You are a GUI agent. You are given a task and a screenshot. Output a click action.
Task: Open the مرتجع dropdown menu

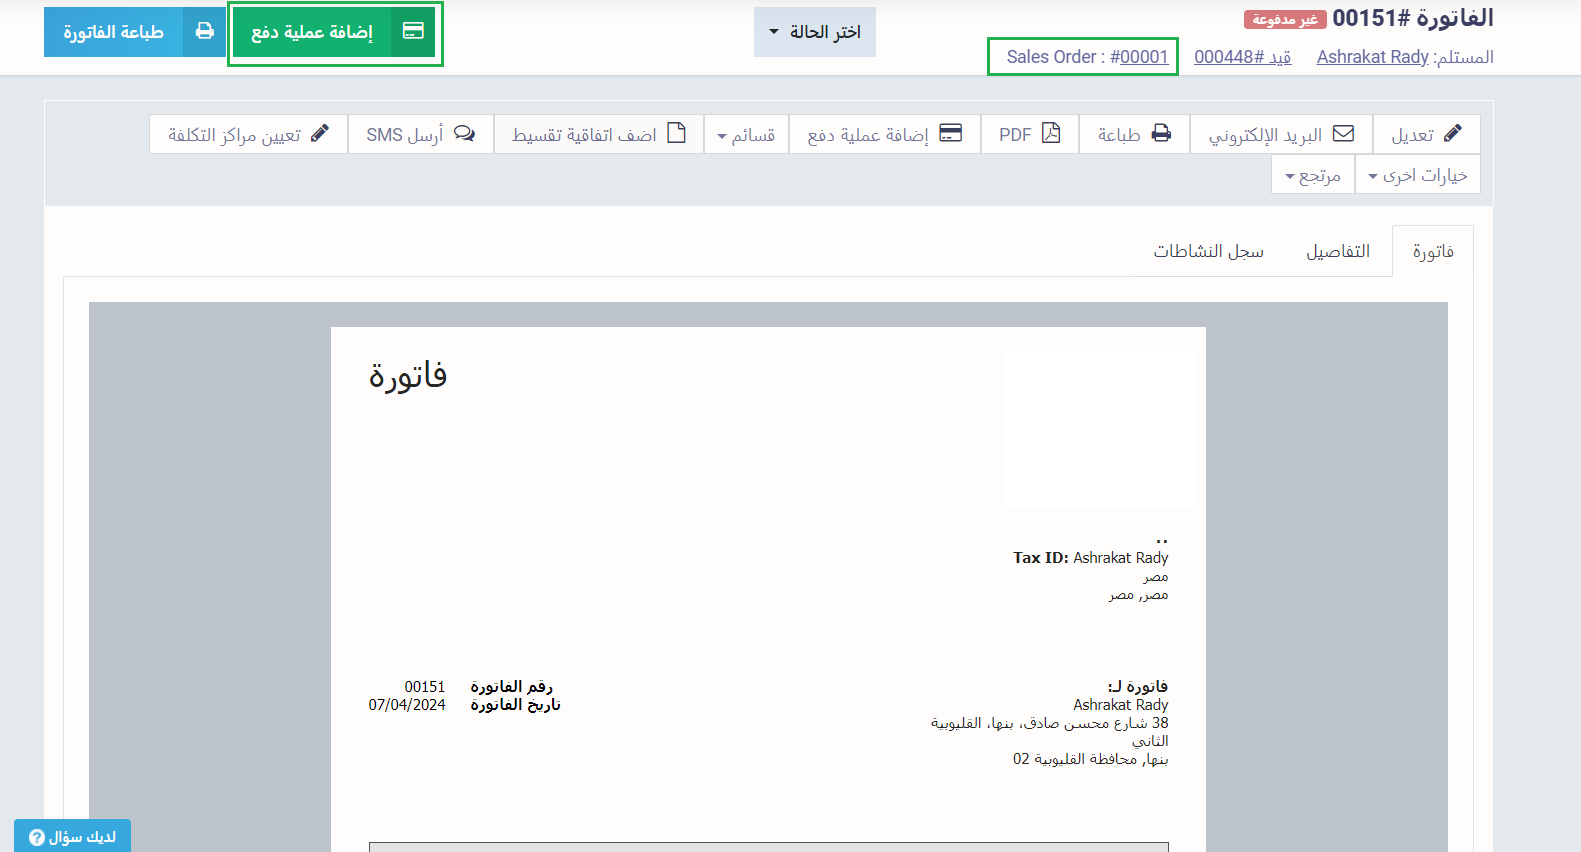1312,175
